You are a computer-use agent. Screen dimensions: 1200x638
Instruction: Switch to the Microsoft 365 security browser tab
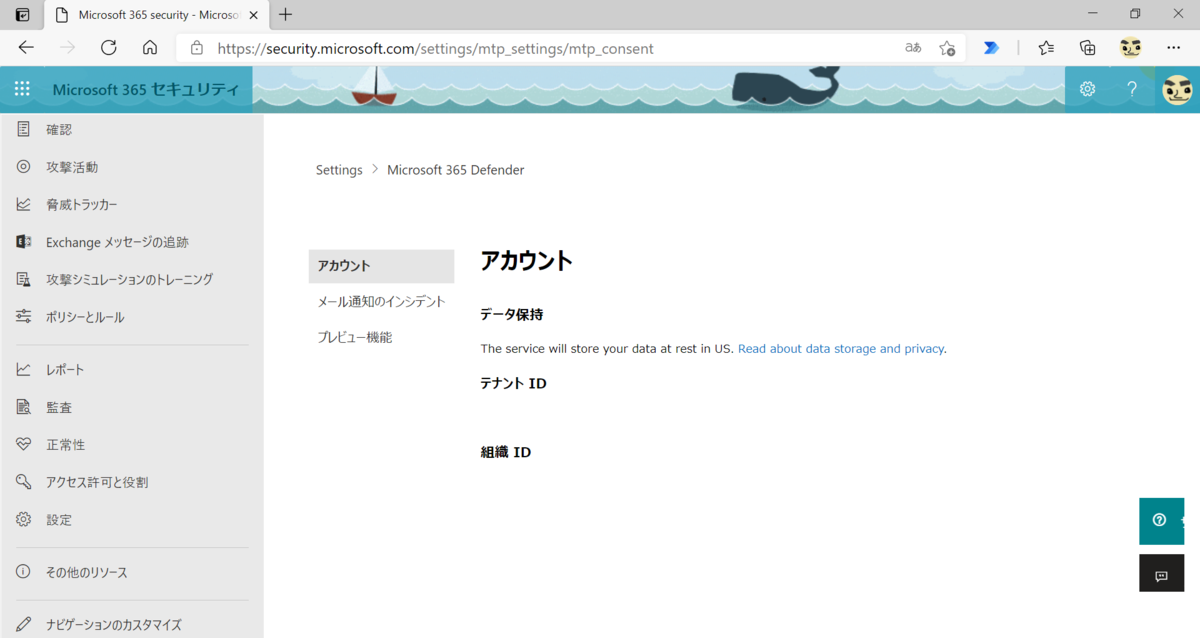(157, 15)
